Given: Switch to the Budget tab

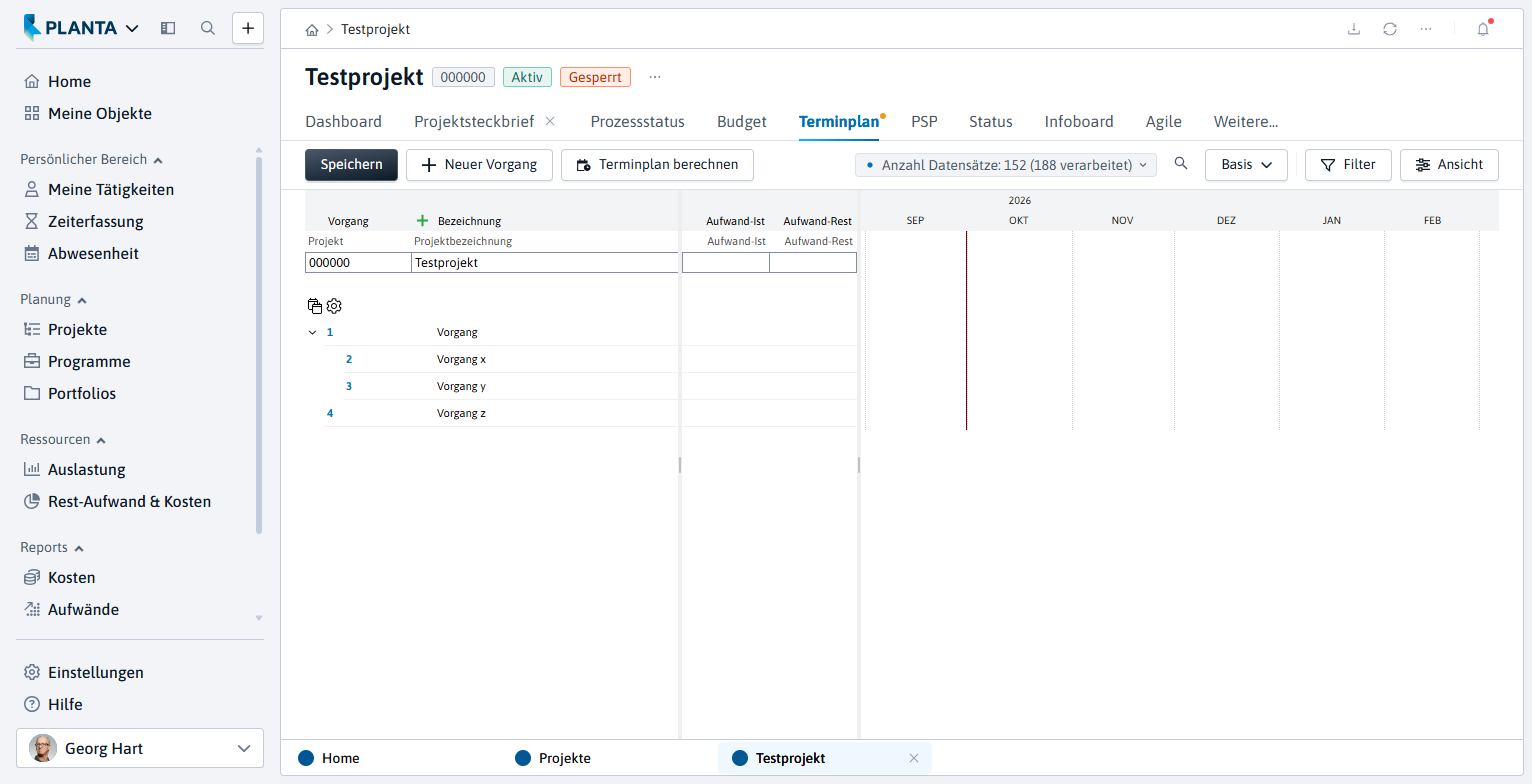Looking at the screenshot, I should (x=742, y=122).
